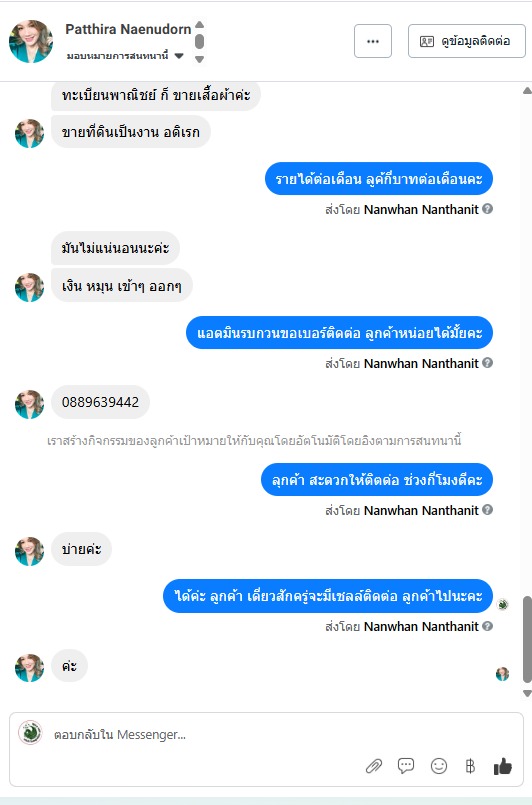The height and width of the screenshot is (805, 532).
Task: Open the three-dots more options button
Action: (373, 41)
